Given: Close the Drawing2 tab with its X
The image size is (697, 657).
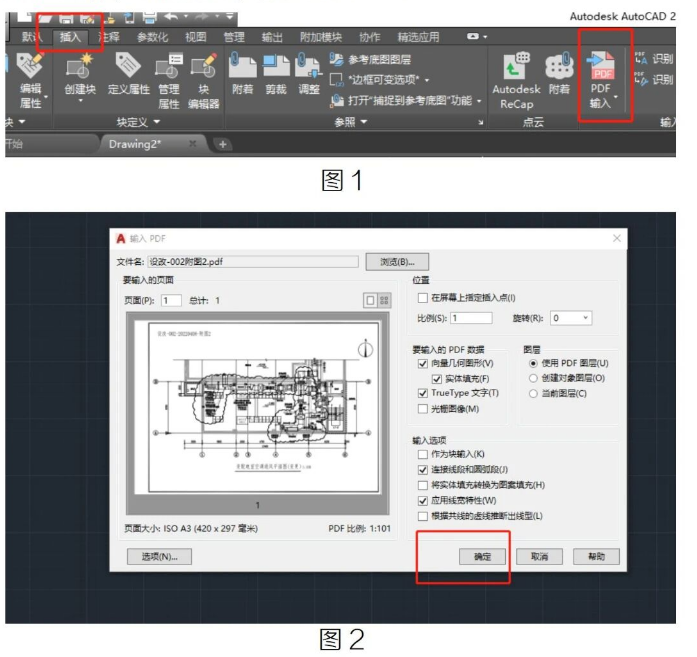Looking at the screenshot, I should coord(192,144).
